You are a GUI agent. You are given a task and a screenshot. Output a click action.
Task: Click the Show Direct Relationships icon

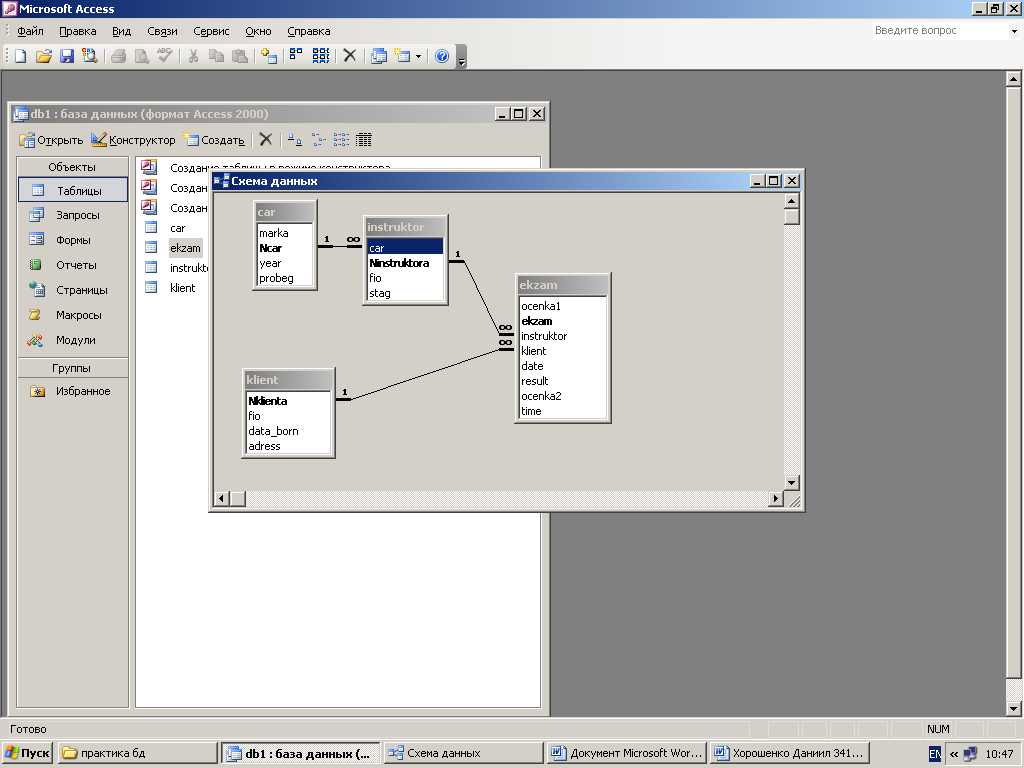296,56
